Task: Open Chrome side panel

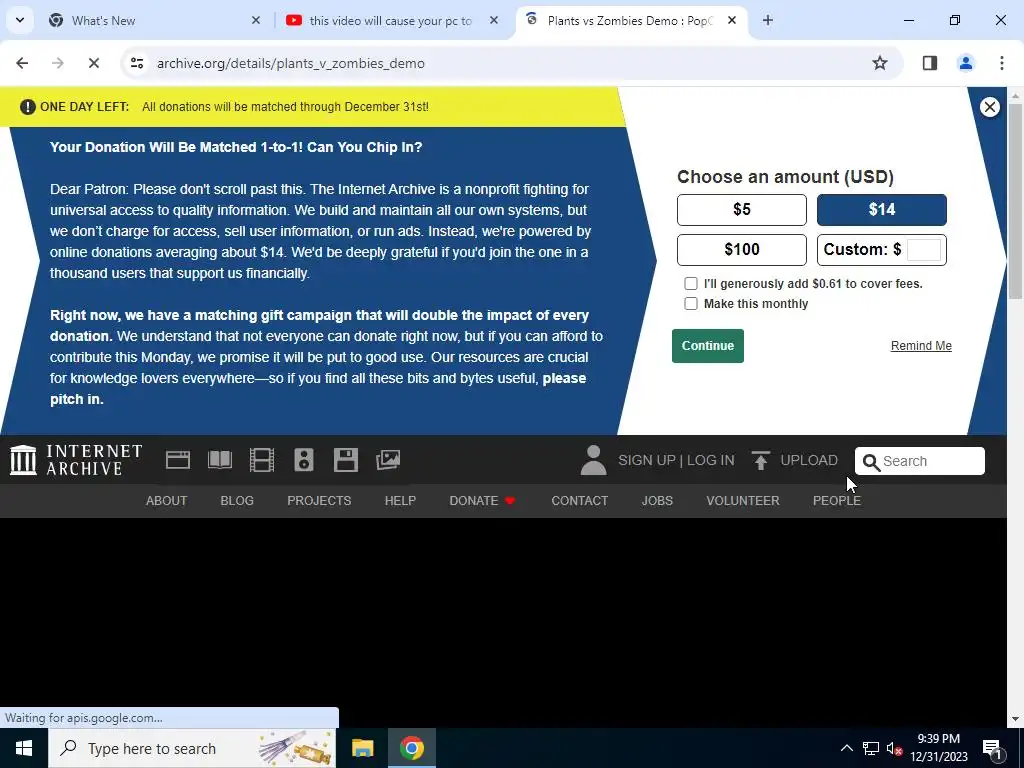Action: coord(930,63)
